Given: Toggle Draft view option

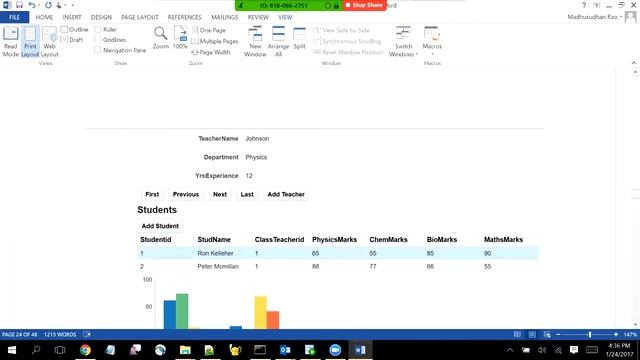Looking at the screenshot, I should (72, 40).
